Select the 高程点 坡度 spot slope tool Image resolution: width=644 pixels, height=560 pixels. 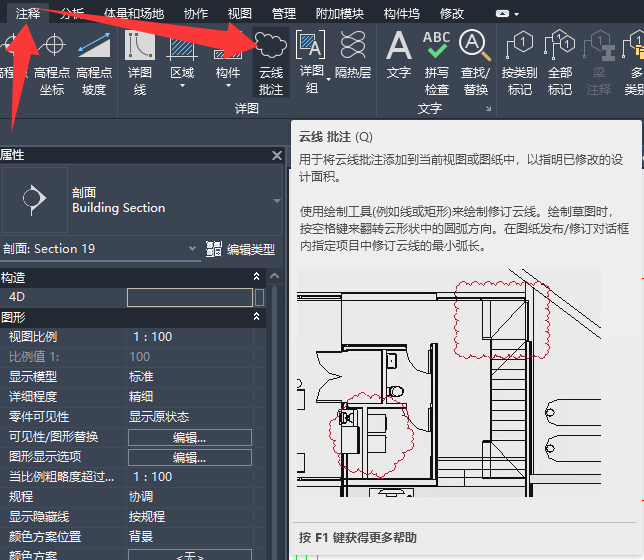tap(94, 64)
